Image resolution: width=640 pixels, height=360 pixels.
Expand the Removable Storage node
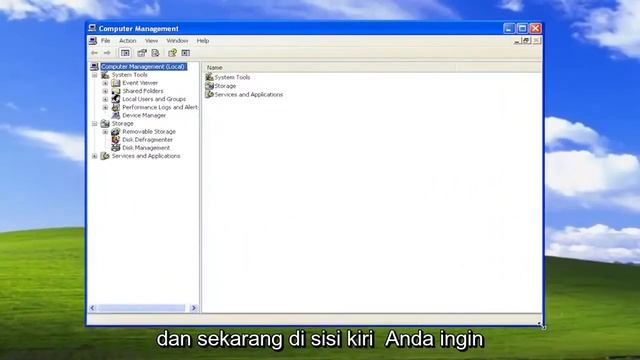105,132
